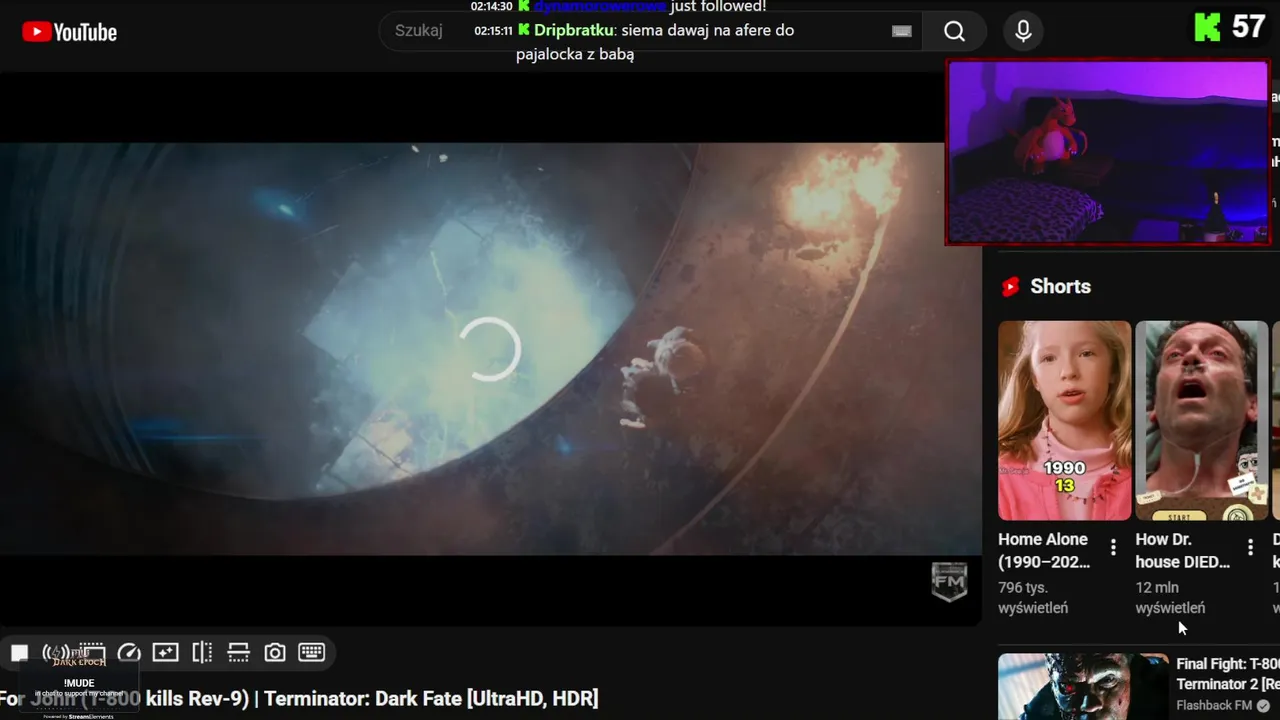This screenshot has width=1280, height=720.
Task: Activate the volume booster icon
Action: pos(56,653)
